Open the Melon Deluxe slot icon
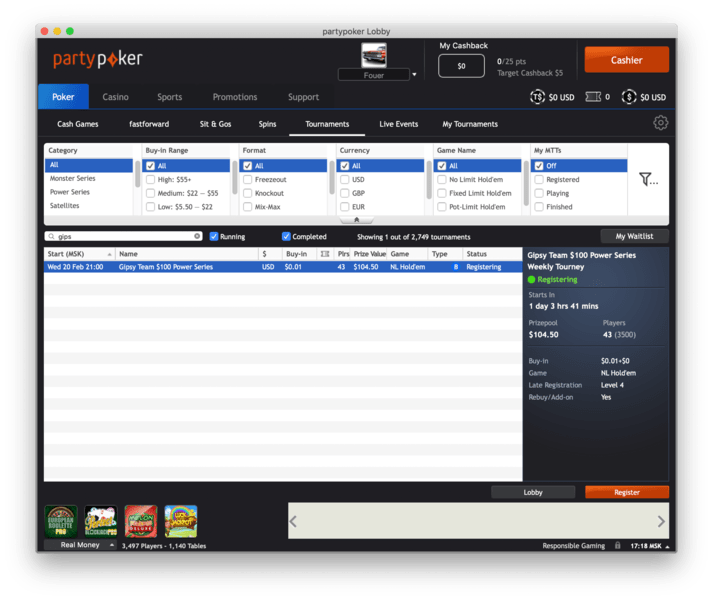Image resolution: width=713 pixels, height=600 pixels. pos(140,521)
